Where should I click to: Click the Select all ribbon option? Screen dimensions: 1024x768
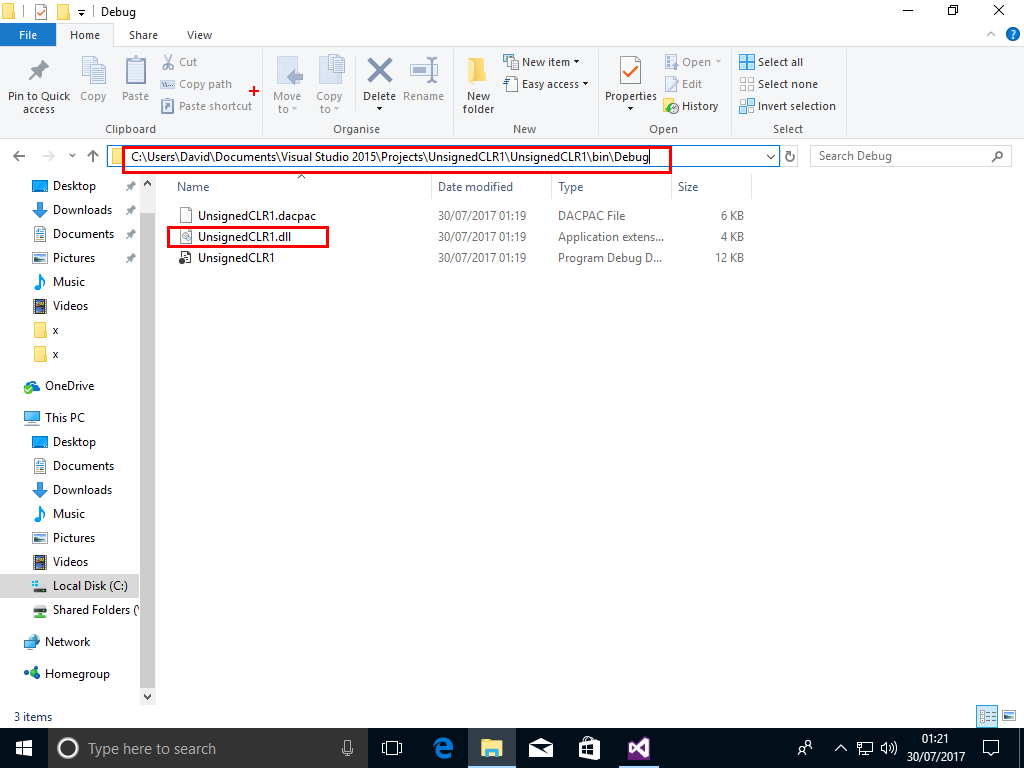point(771,62)
